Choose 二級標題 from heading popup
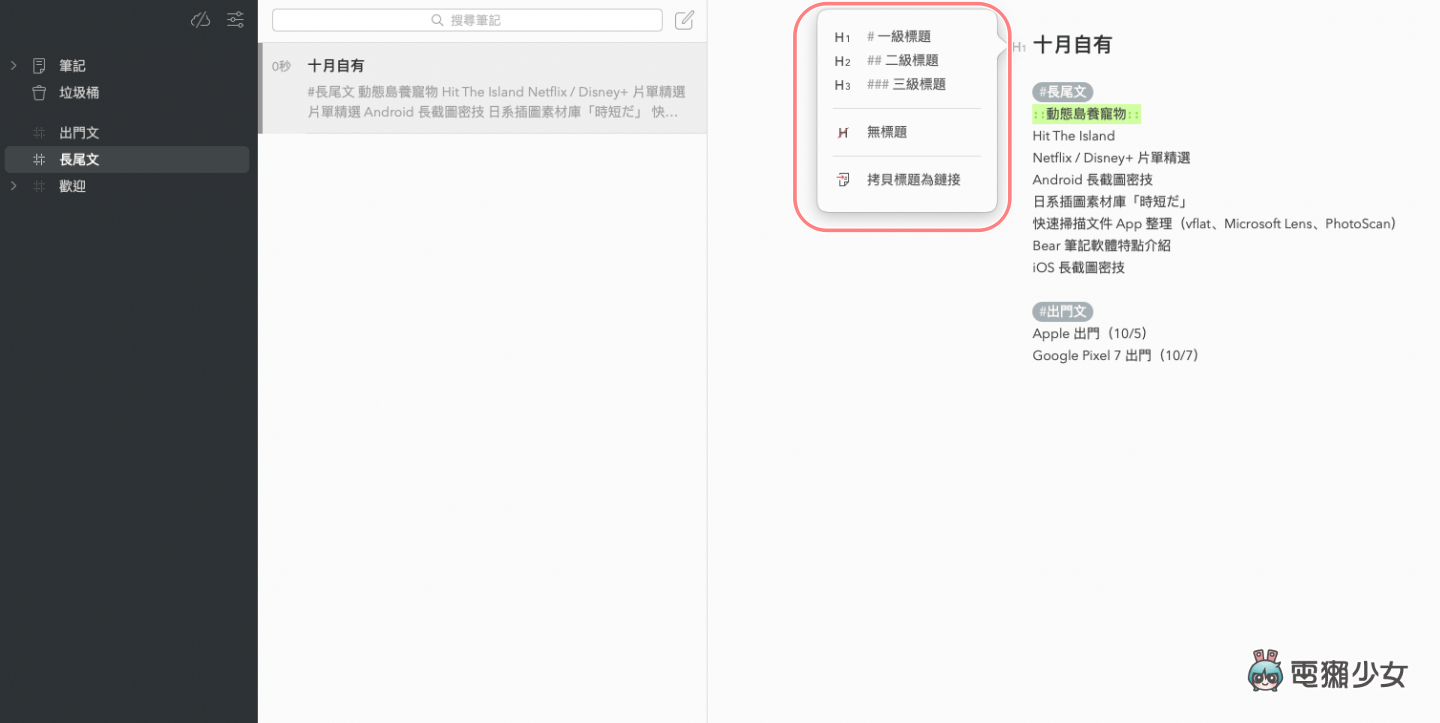Image resolution: width=1440 pixels, height=723 pixels. coord(910,61)
